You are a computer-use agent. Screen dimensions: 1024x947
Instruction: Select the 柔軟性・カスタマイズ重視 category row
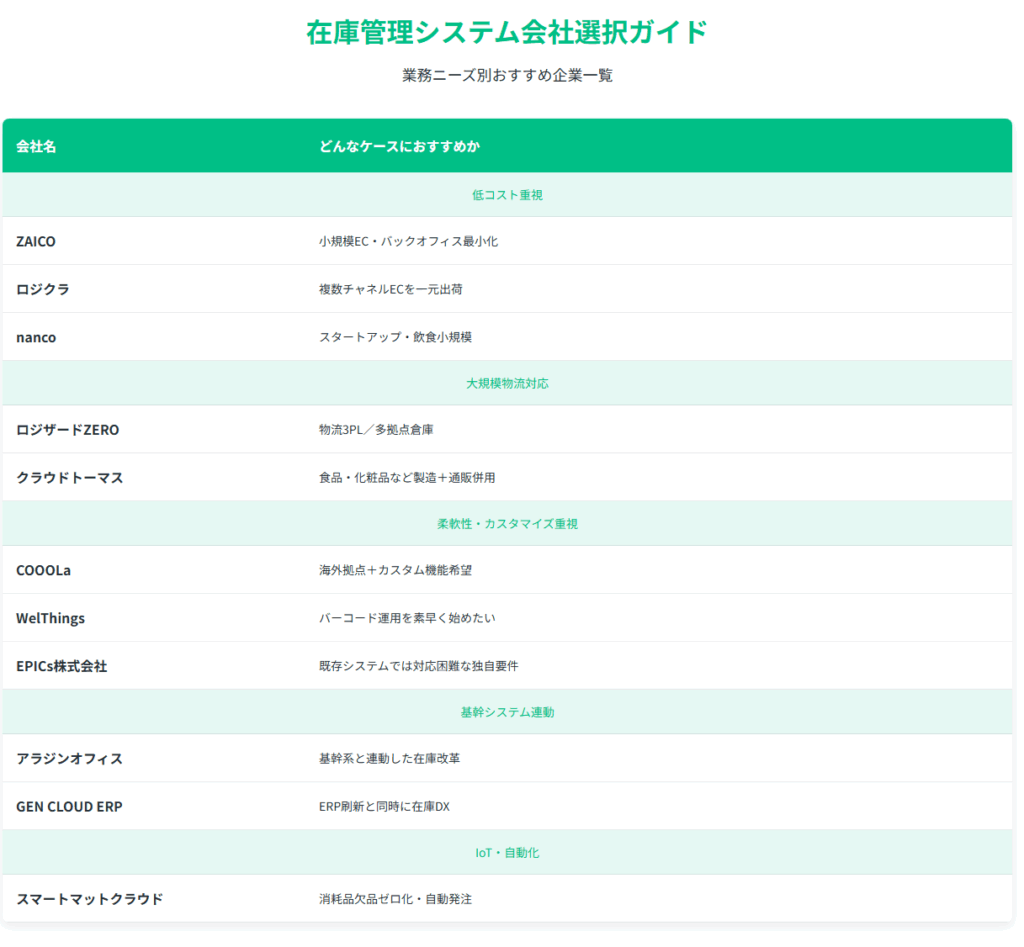507,523
